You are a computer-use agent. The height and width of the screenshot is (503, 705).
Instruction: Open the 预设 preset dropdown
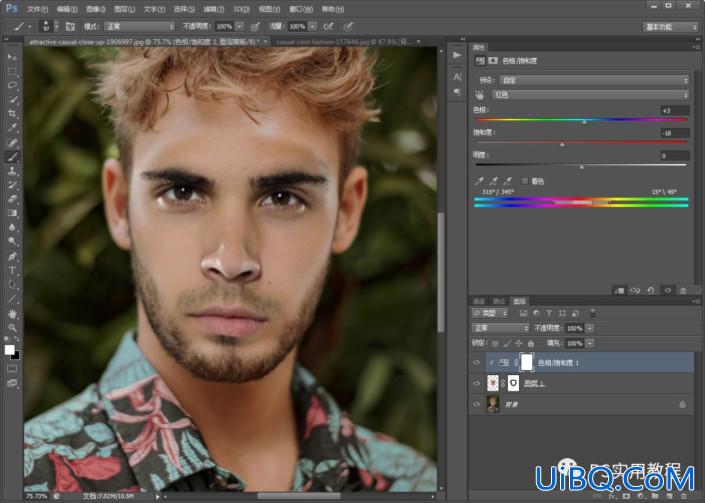[x=593, y=80]
